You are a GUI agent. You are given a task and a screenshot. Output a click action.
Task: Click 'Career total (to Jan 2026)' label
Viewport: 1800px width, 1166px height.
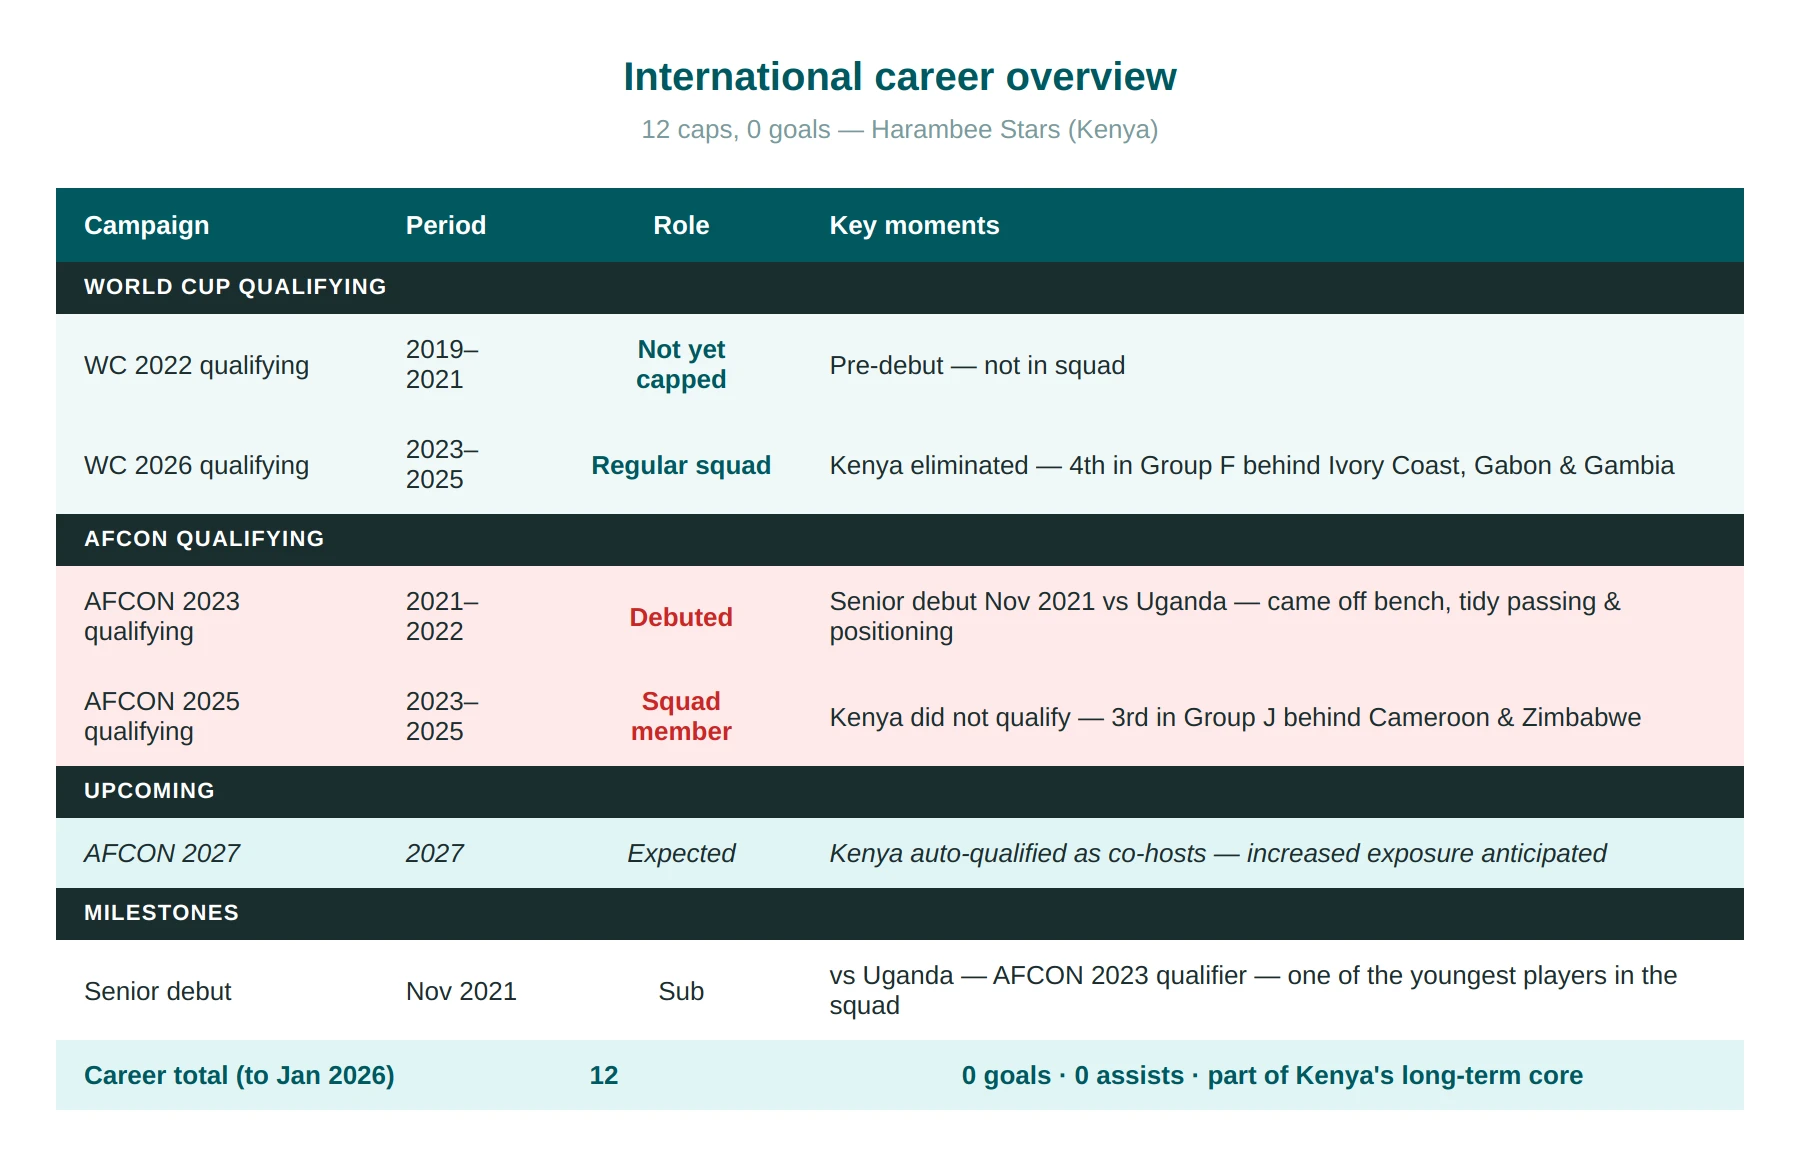pos(239,1075)
